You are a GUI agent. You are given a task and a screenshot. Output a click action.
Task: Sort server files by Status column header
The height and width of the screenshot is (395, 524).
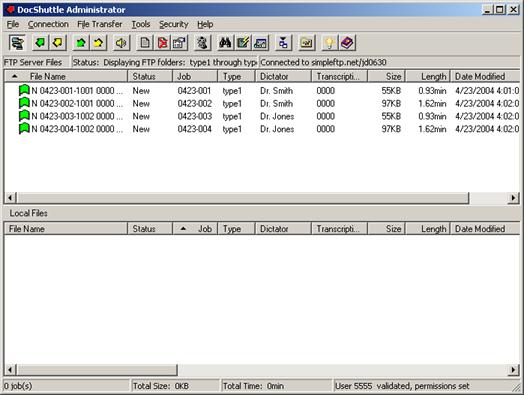[150, 76]
